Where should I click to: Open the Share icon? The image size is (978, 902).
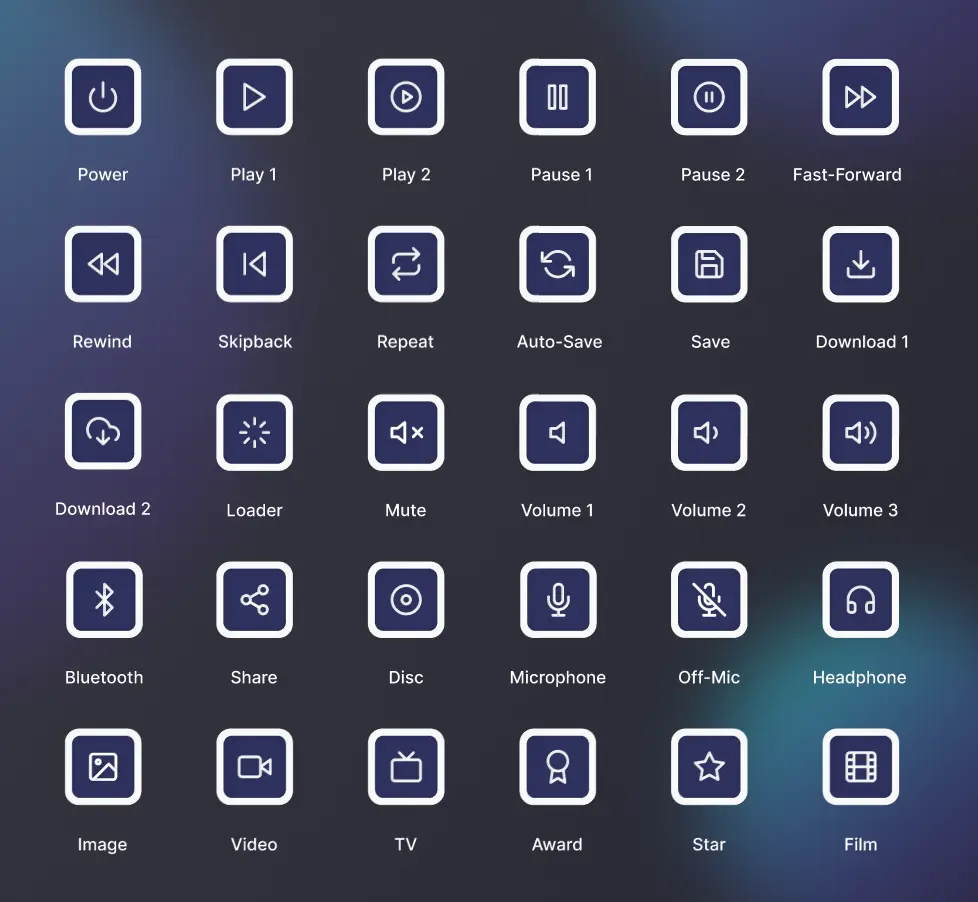[254, 600]
